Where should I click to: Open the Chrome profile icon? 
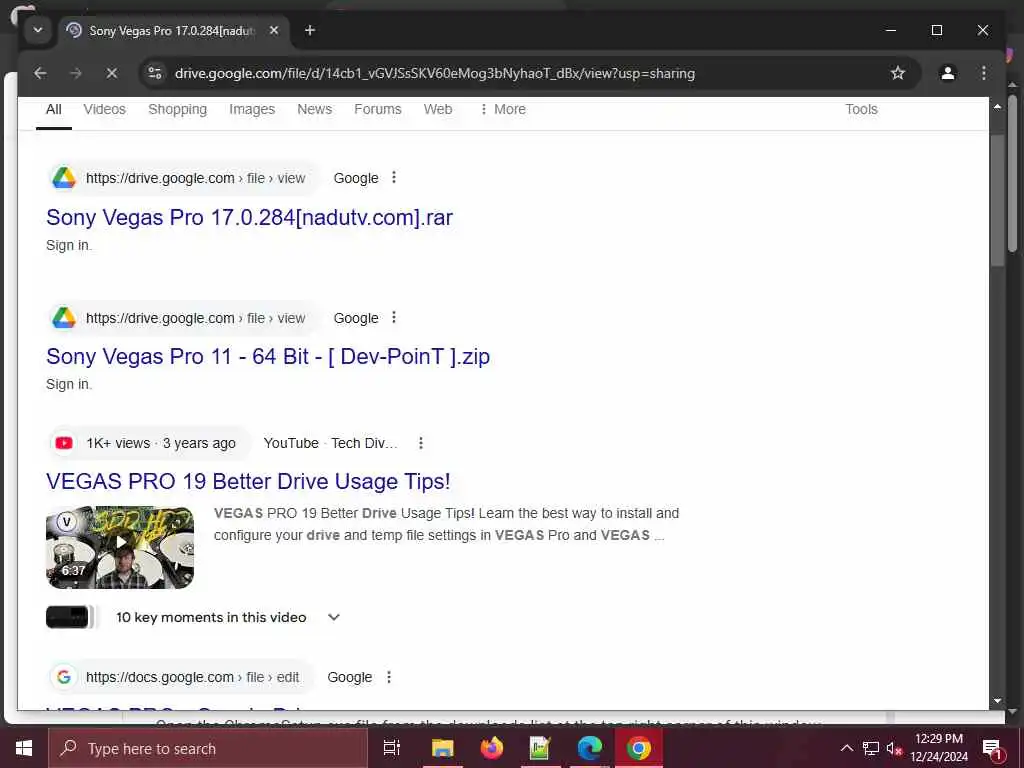point(948,73)
